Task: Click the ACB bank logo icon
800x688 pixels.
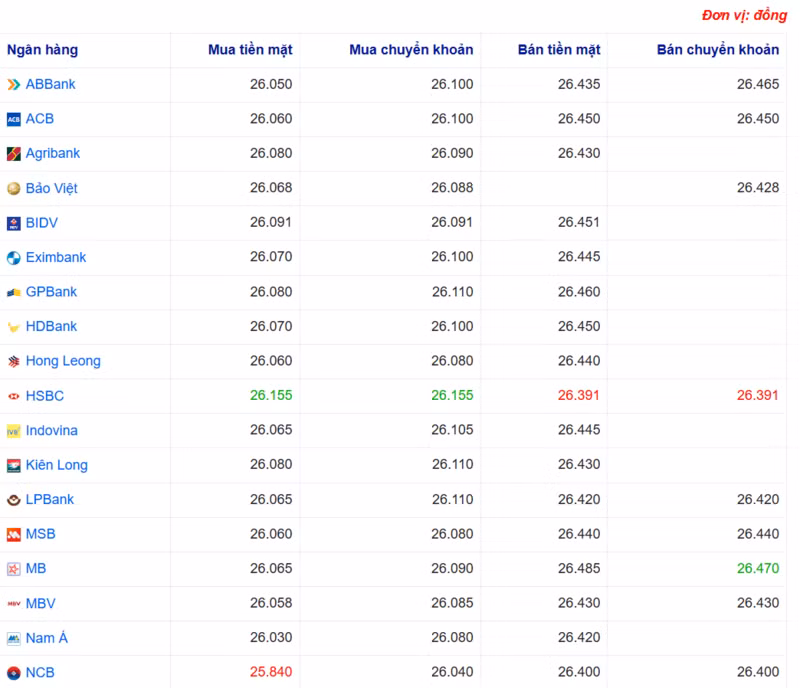Action: click(14, 119)
